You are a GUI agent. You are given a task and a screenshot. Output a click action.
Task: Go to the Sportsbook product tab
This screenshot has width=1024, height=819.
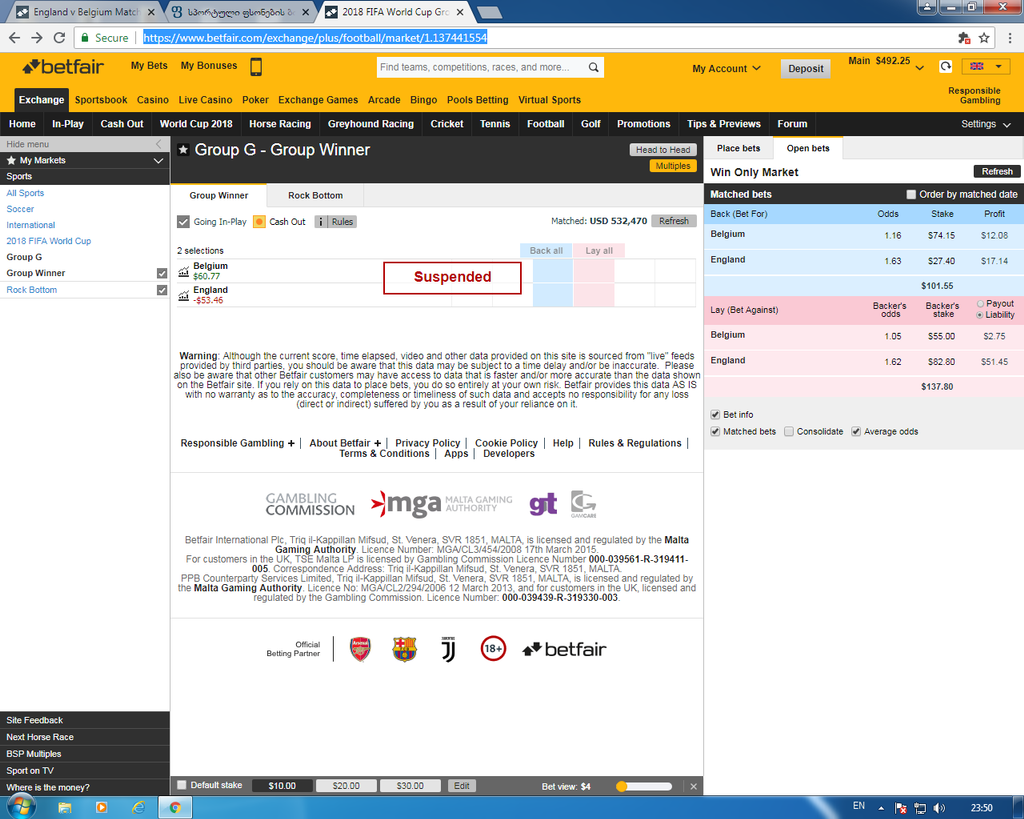click(x=101, y=100)
